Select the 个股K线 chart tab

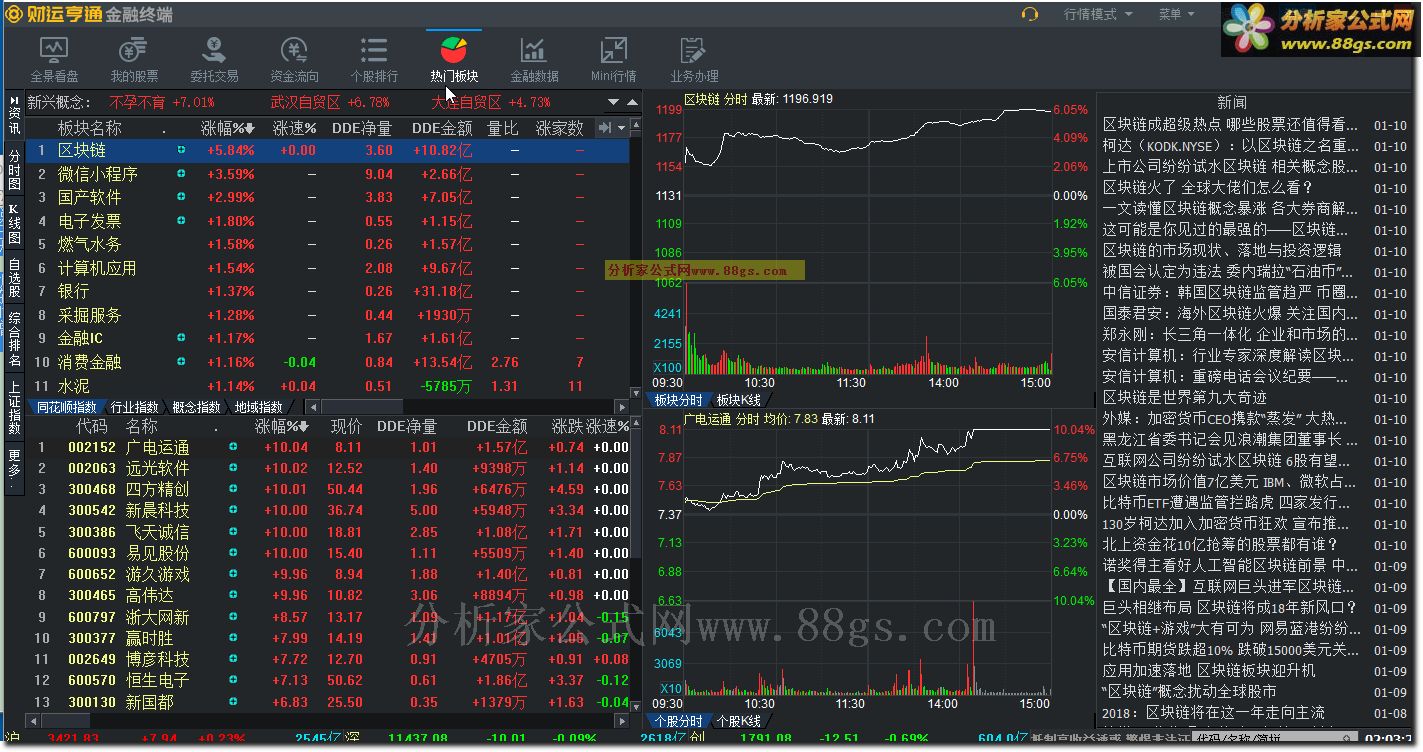[740, 721]
